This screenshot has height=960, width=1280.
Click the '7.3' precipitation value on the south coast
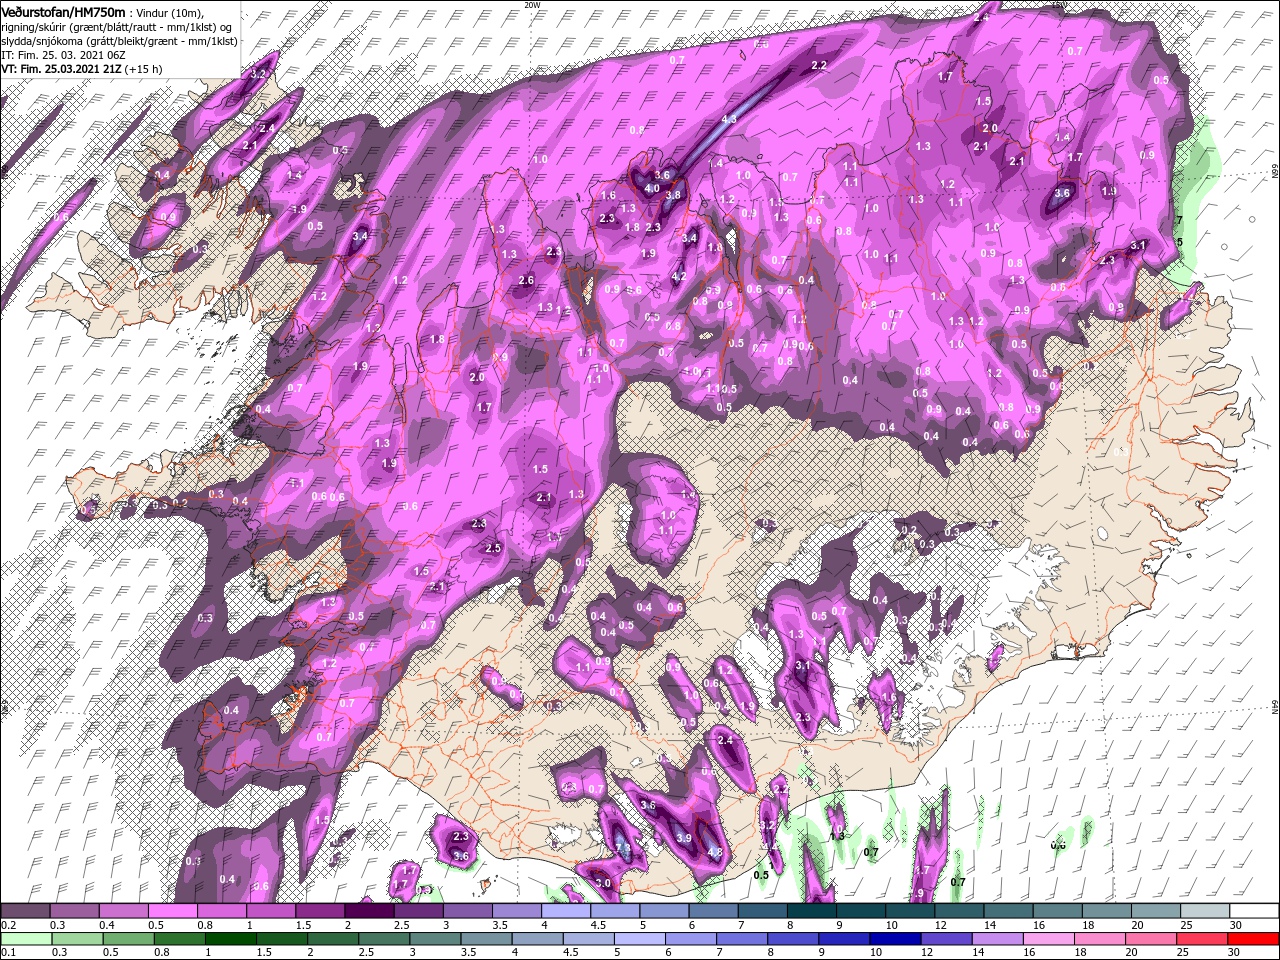tap(622, 849)
